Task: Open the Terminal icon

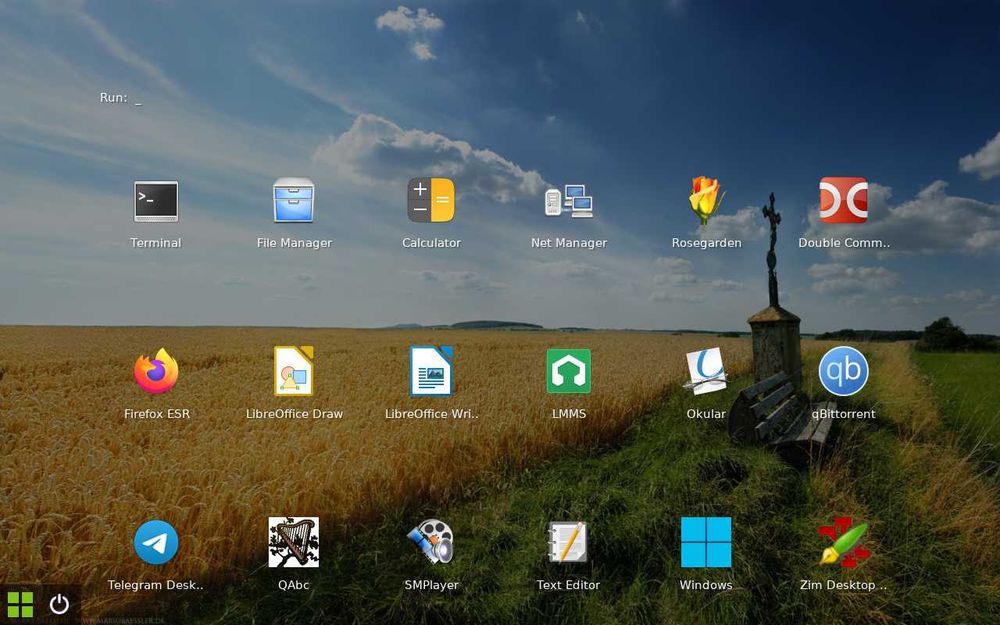Action: 156,201
